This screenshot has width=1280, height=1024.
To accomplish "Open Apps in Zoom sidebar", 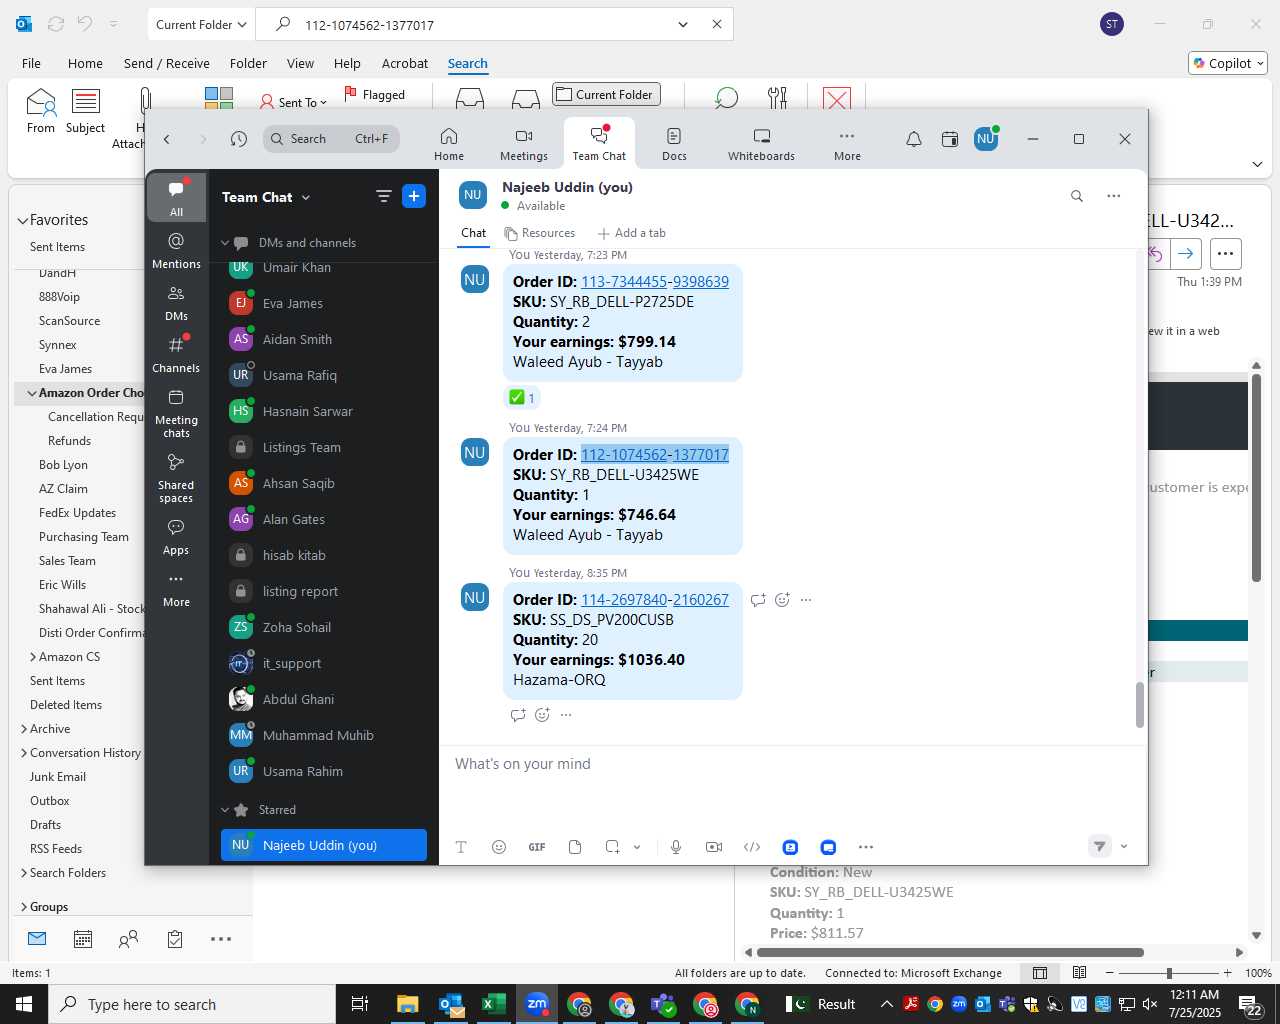I will pyautogui.click(x=176, y=537).
